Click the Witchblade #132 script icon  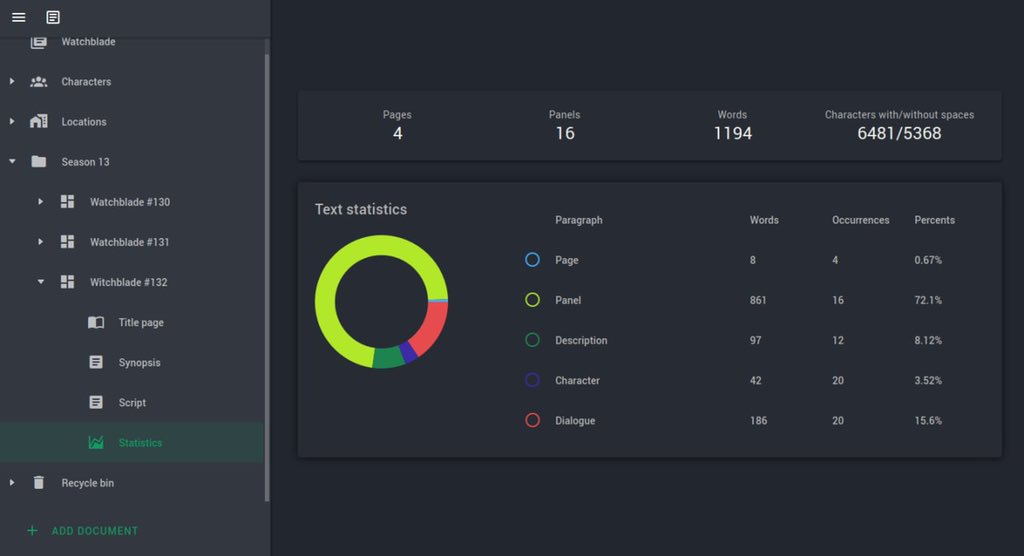click(67, 282)
